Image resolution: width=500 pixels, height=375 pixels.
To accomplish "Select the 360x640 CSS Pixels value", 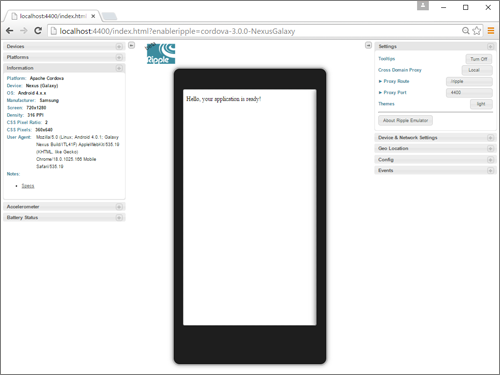I will [x=44, y=130].
